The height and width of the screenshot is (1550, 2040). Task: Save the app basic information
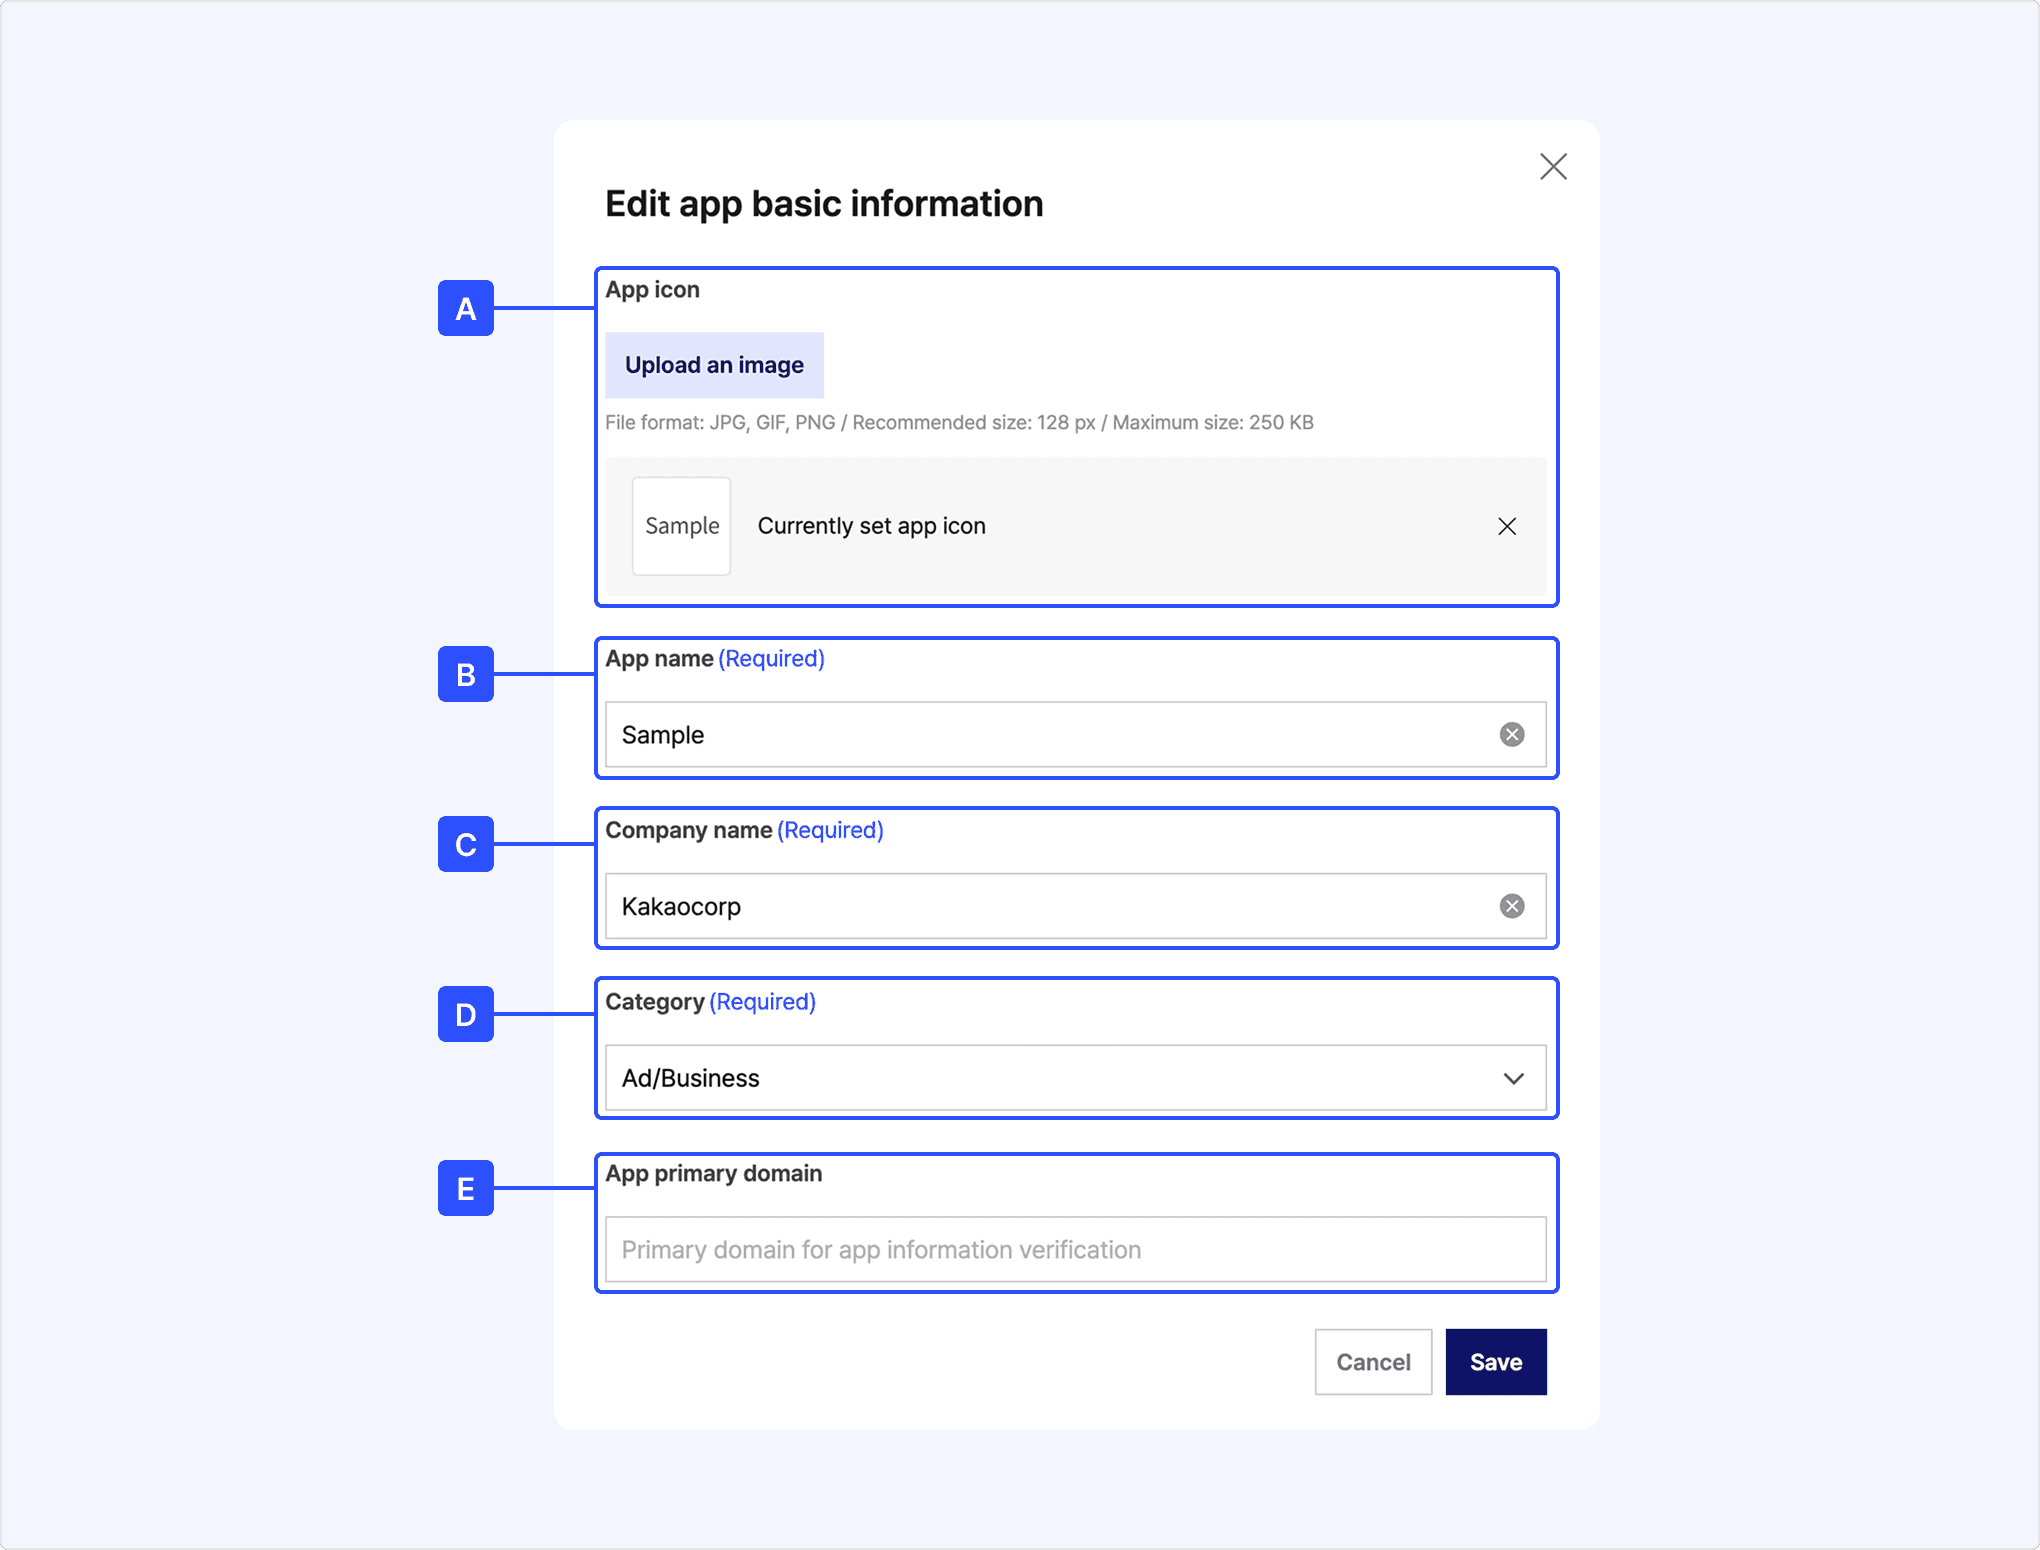pyautogui.click(x=1496, y=1362)
